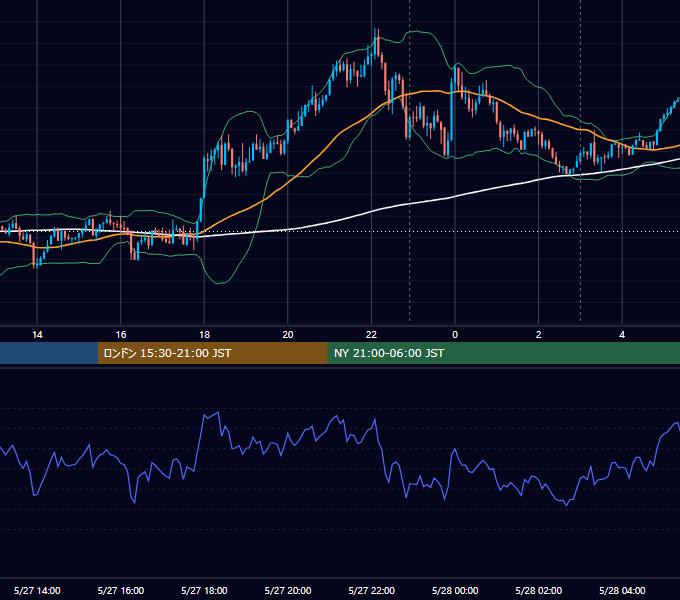
Task: Click the 5/27 16:00 date label
Action: pyautogui.click(x=121, y=590)
